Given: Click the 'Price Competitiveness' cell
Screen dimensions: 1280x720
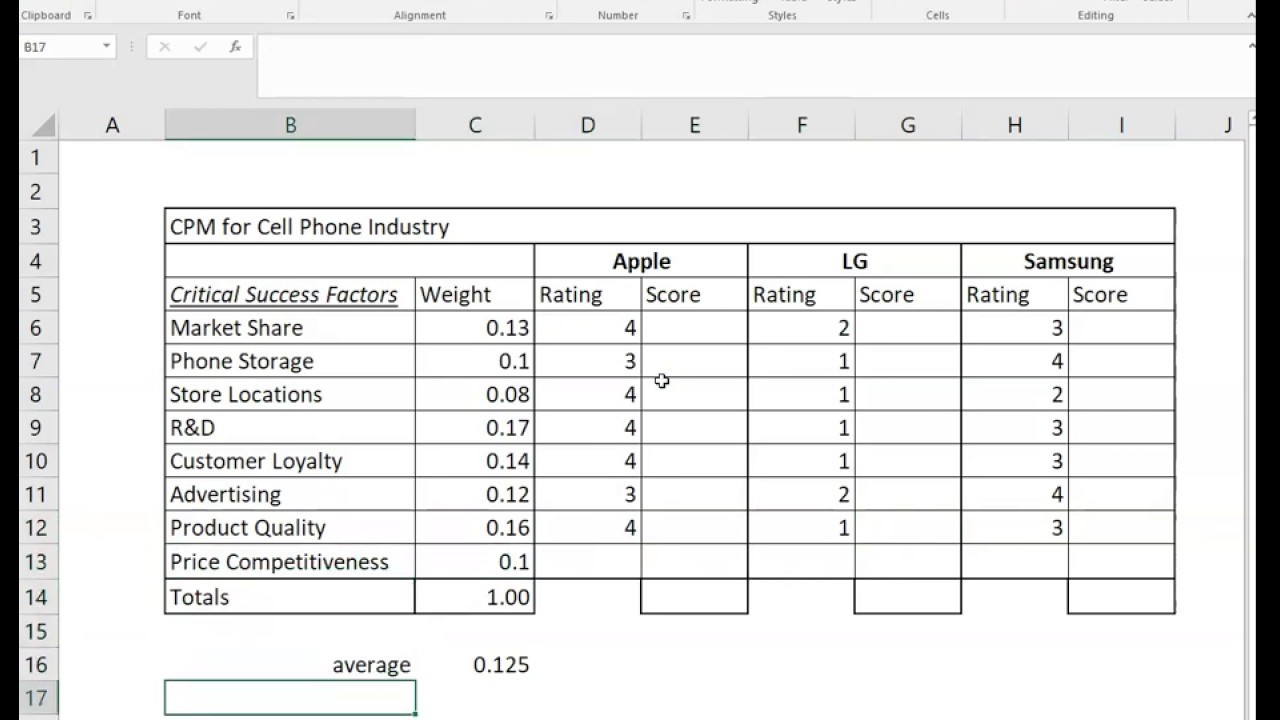Looking at the screenshot, I should 290,562.
